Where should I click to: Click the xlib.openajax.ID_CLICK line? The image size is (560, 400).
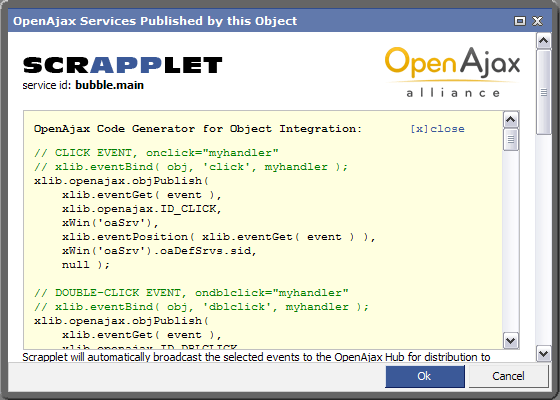(x=142, y=209)
